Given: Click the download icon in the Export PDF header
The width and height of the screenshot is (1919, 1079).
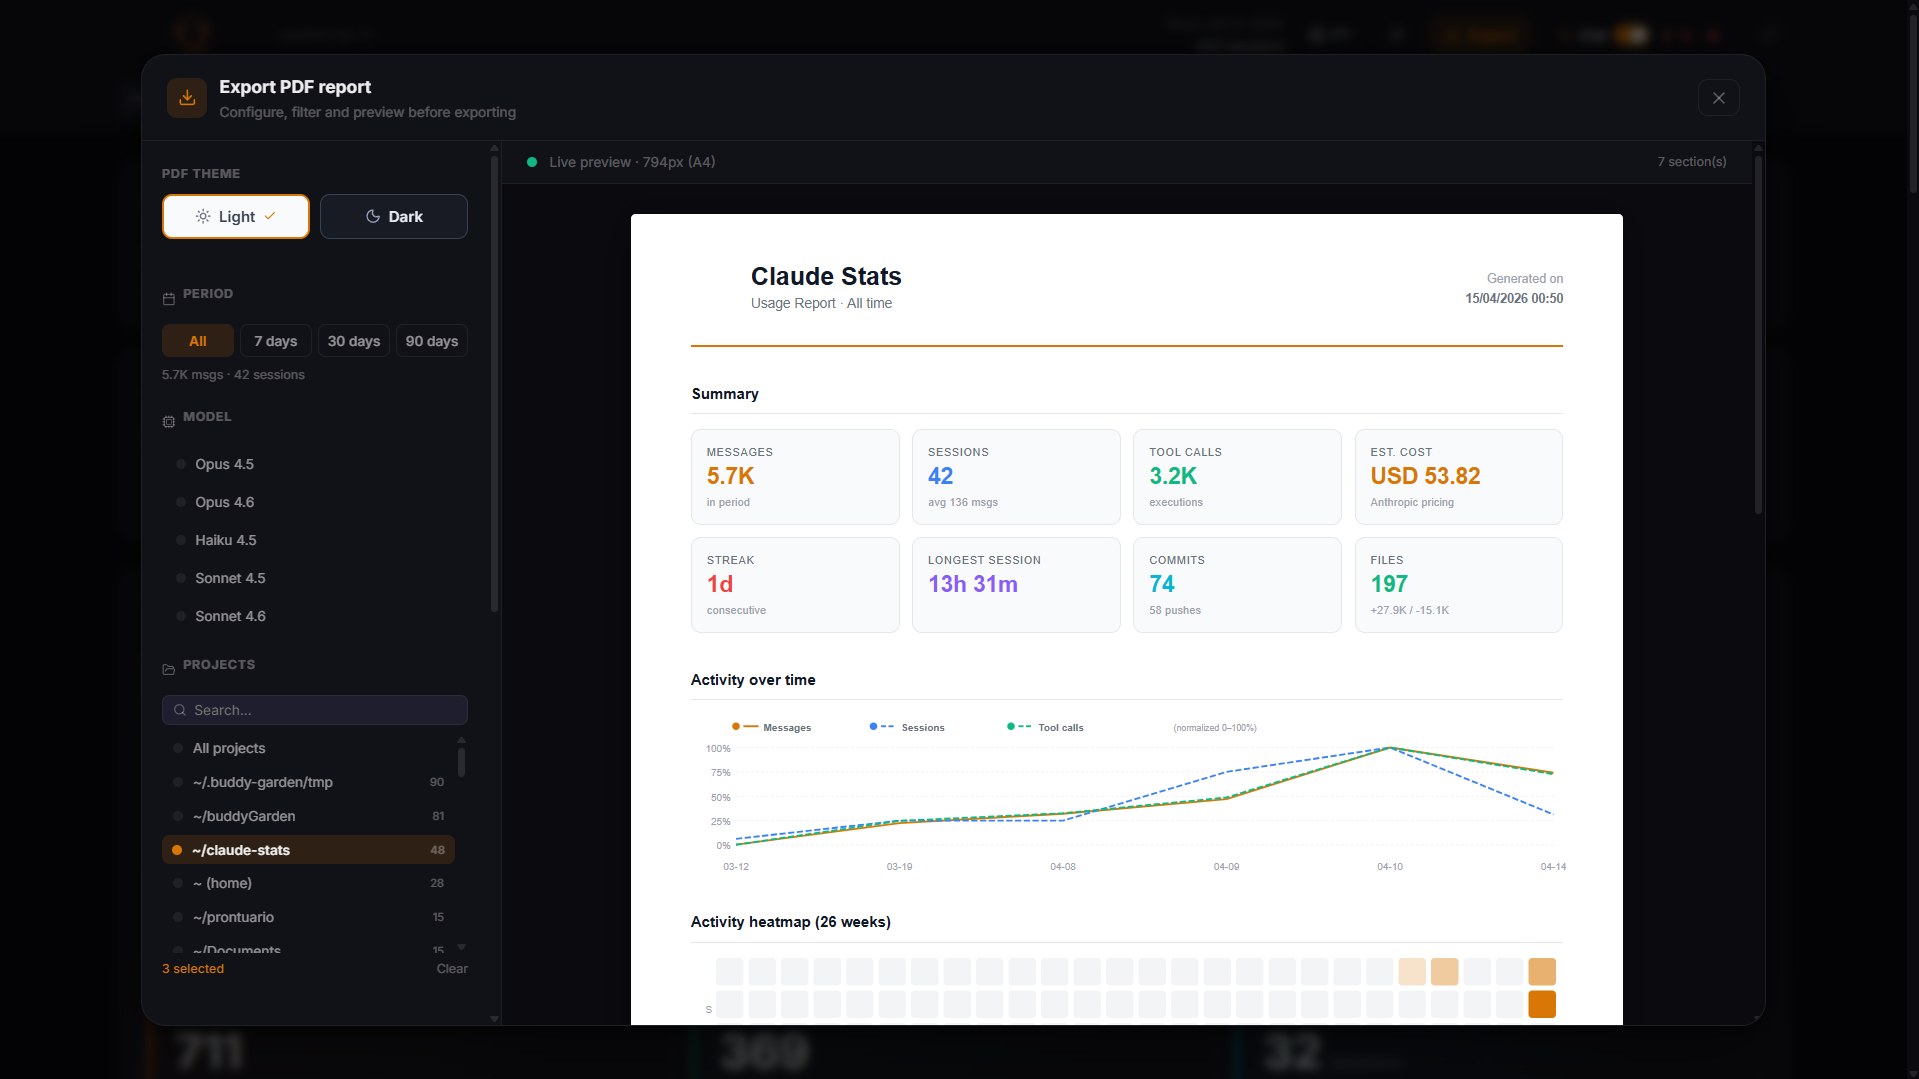Looking at the screenshot, I should (x=187, y=97).
